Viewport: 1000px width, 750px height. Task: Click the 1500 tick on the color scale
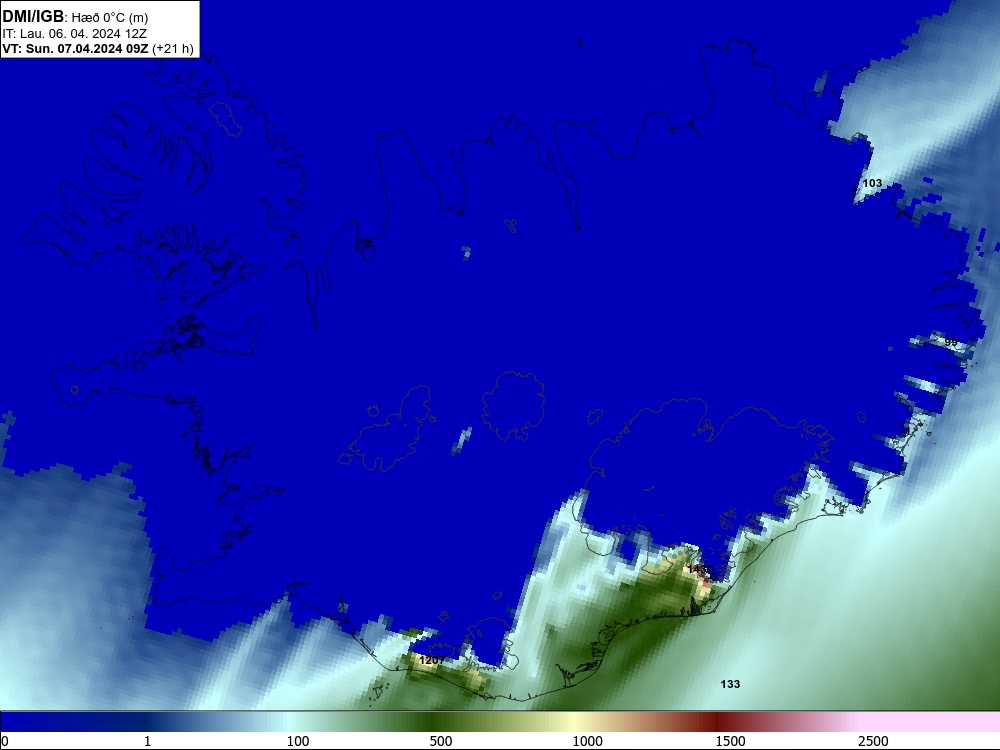coord(730,741)
